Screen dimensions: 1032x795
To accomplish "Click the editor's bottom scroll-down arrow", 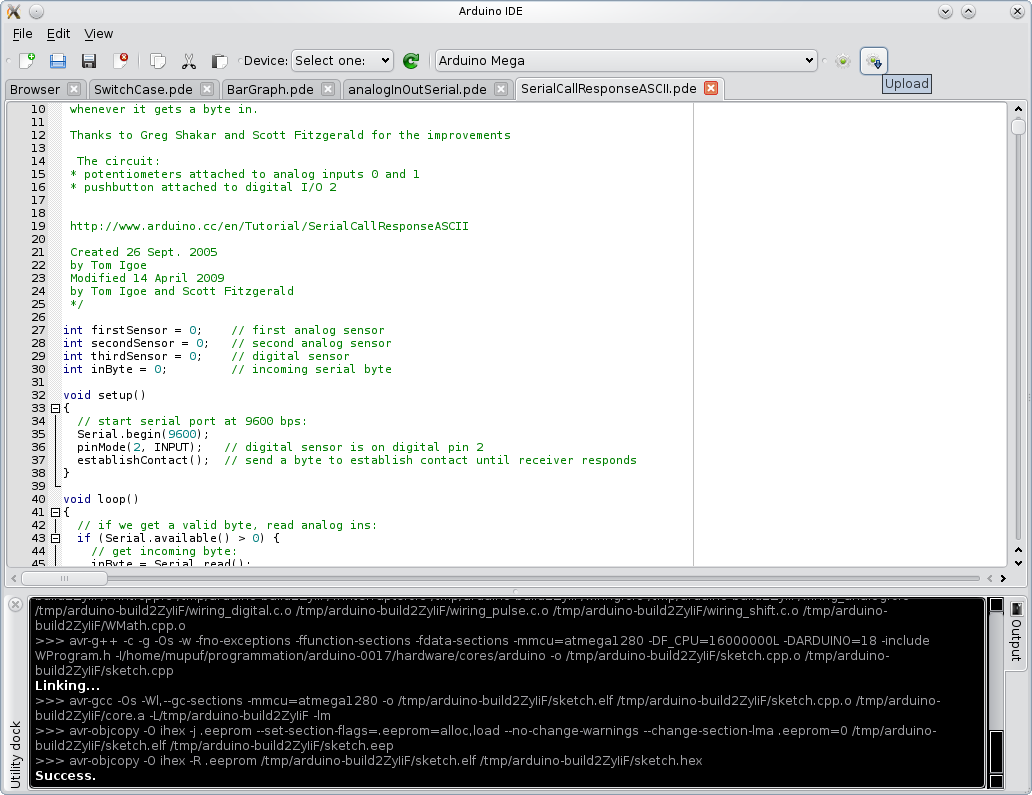I will pyautogui.click(x=1018, y=563).
